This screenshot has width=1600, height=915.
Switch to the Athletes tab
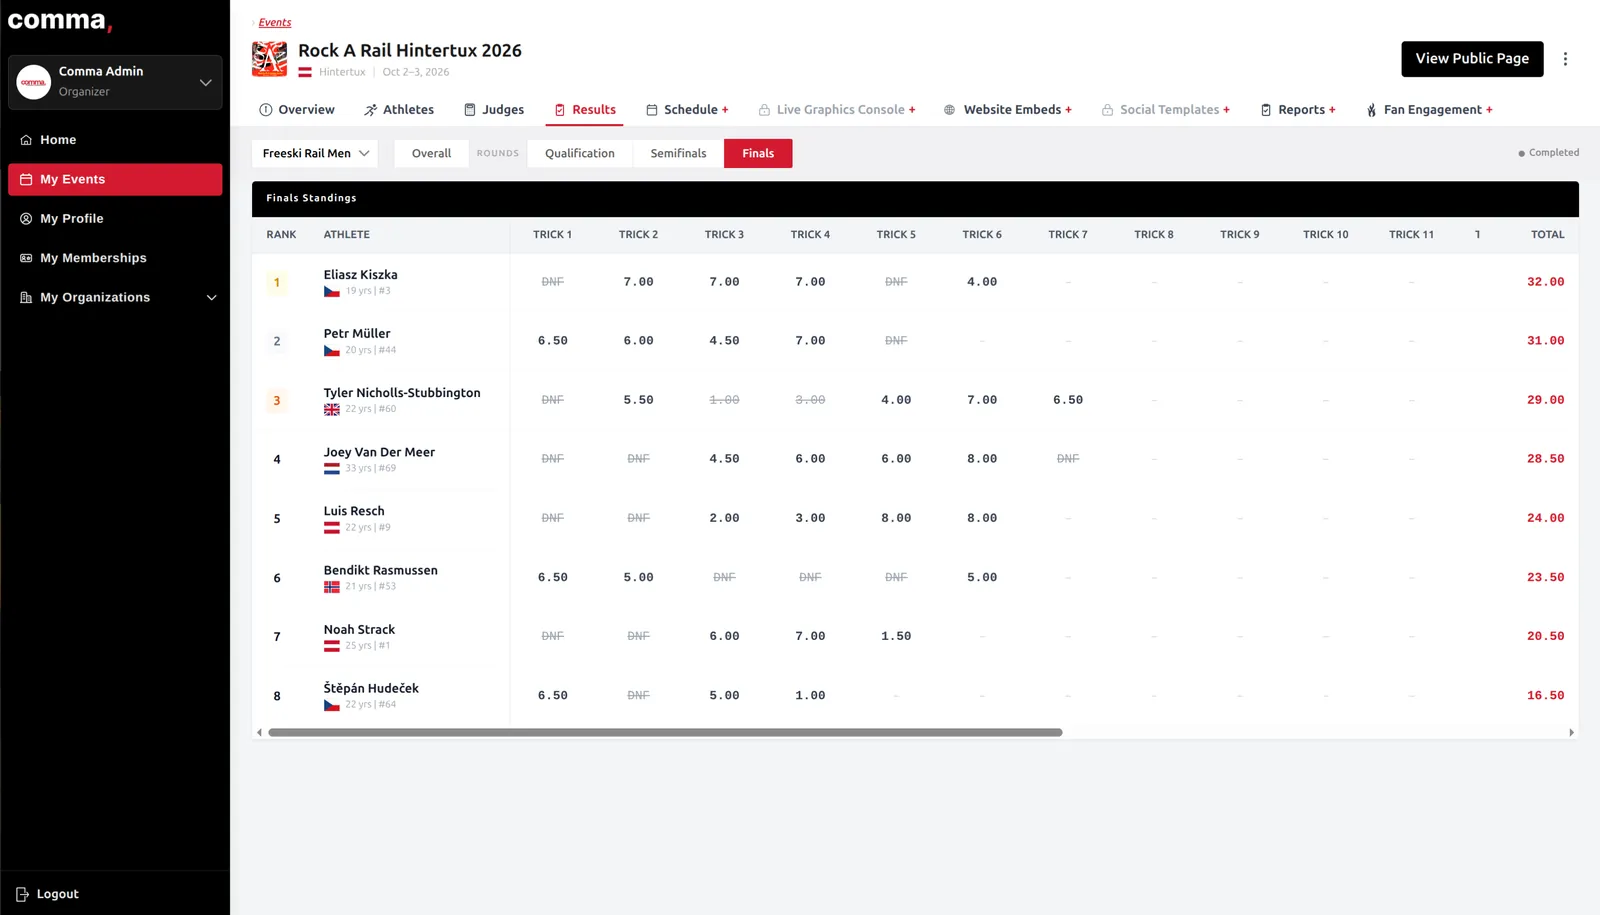pyautogui.click(x=399, y=110)
